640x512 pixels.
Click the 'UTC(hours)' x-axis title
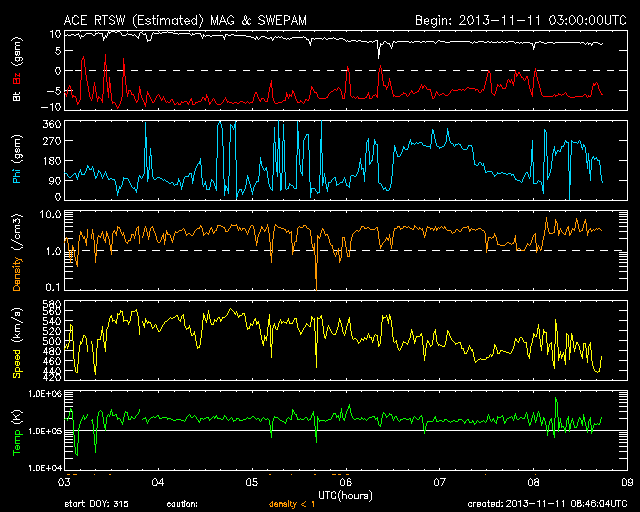pyautogui.click(x=346, y=496)
